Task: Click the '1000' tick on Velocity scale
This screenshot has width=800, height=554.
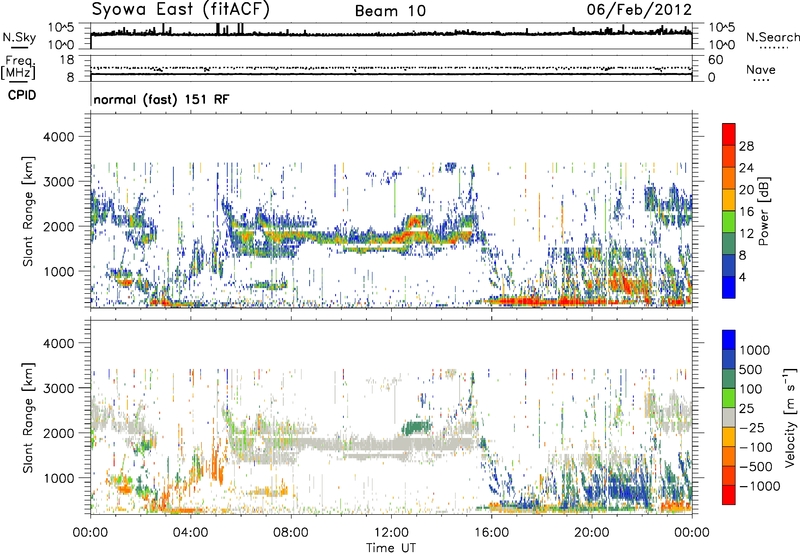Action: pos(755,350)
